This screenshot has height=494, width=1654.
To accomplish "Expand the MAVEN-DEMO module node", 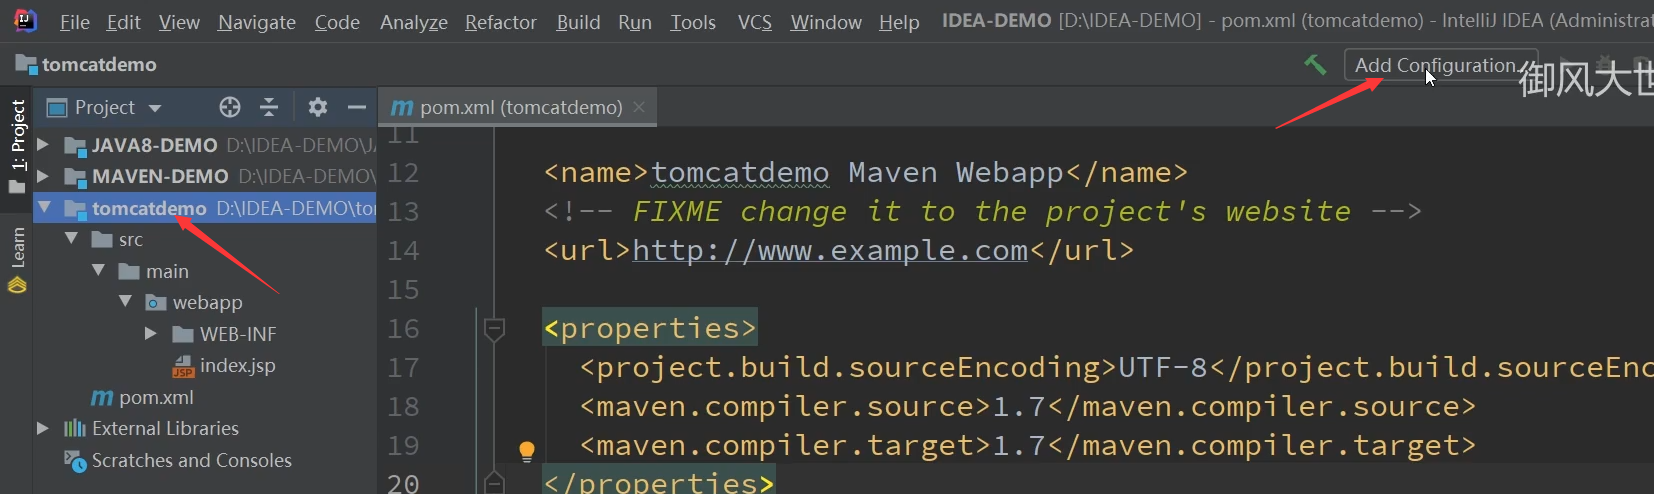I will click(43, 176).
